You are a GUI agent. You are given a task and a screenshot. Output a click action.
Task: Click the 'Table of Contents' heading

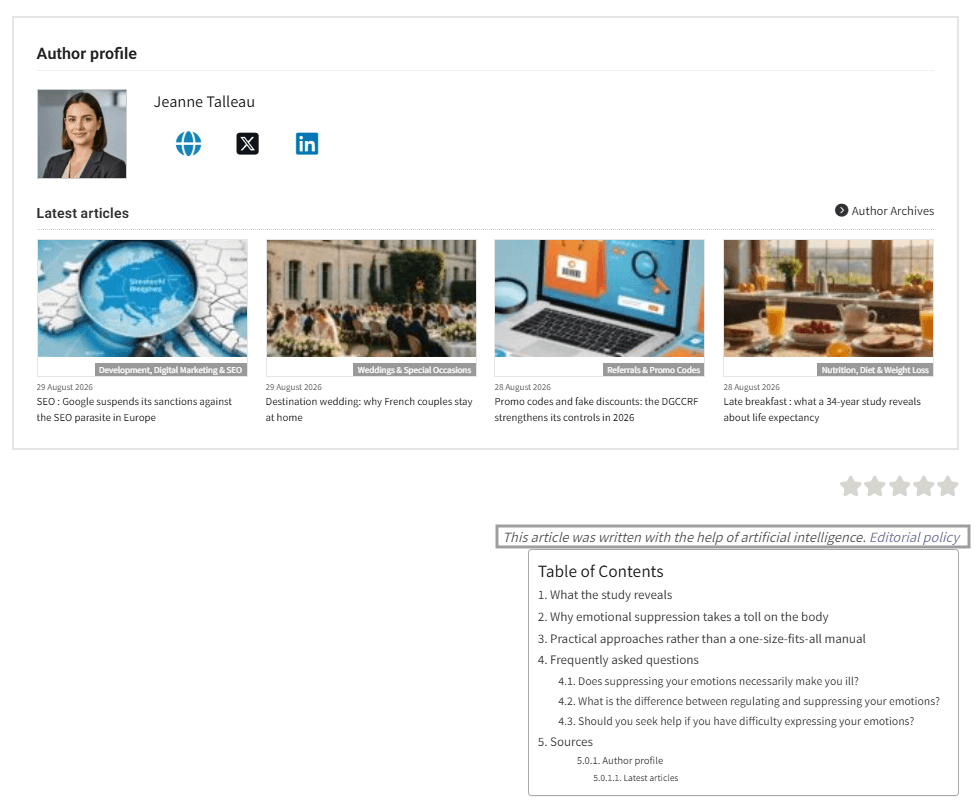pos(601,571)
